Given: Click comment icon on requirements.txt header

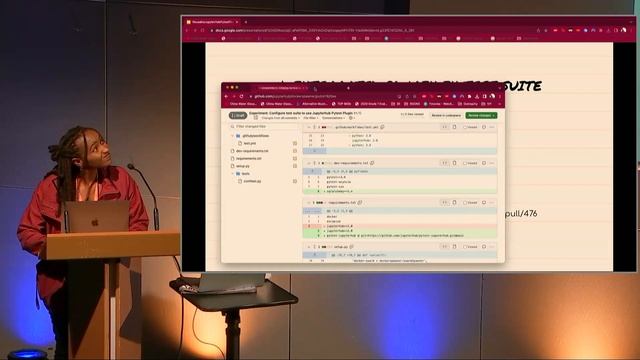Looking at the screenshot, I should point(484,202).
